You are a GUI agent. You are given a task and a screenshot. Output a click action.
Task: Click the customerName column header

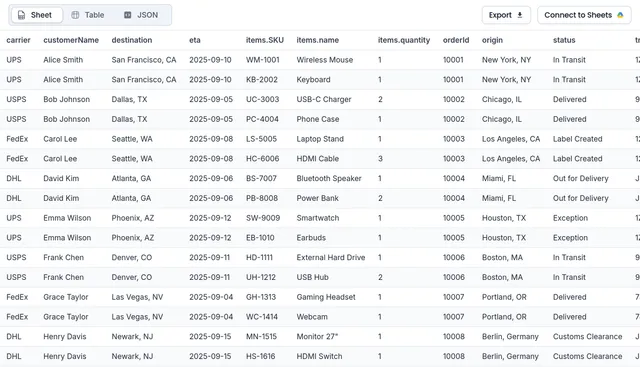[x=71, y=40]
